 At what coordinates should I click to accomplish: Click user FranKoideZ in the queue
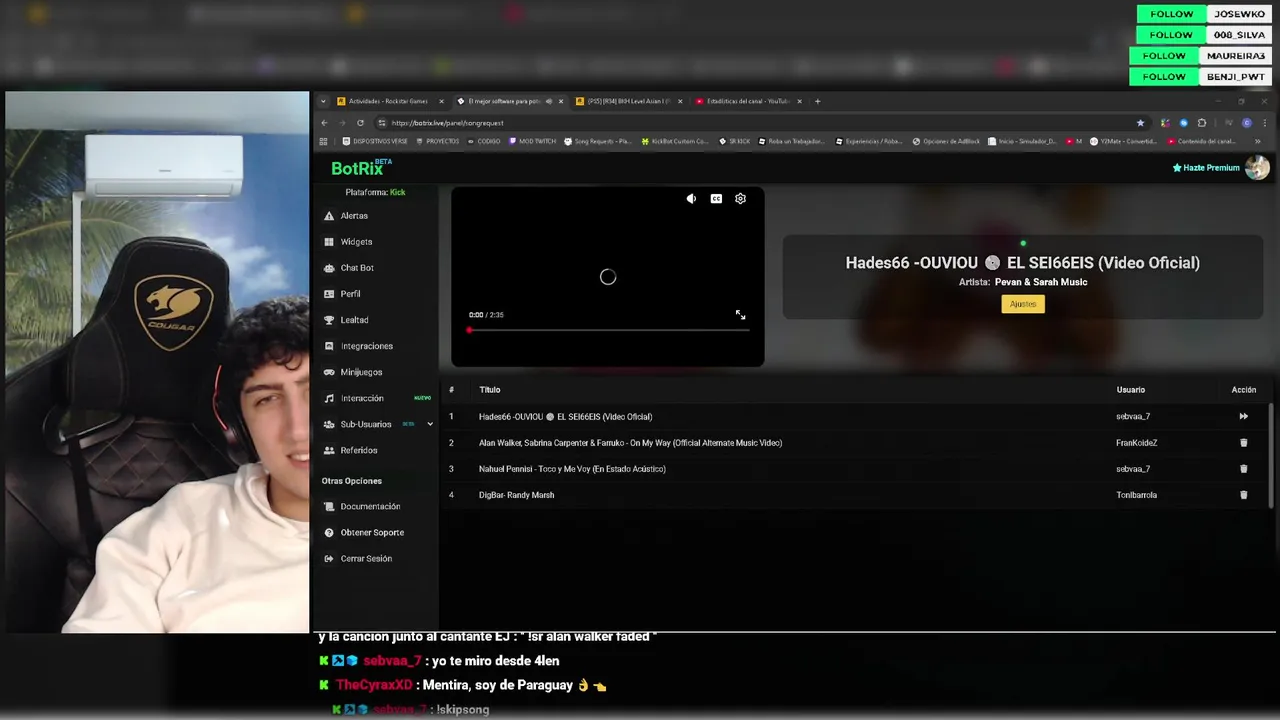pos(1136,443)
